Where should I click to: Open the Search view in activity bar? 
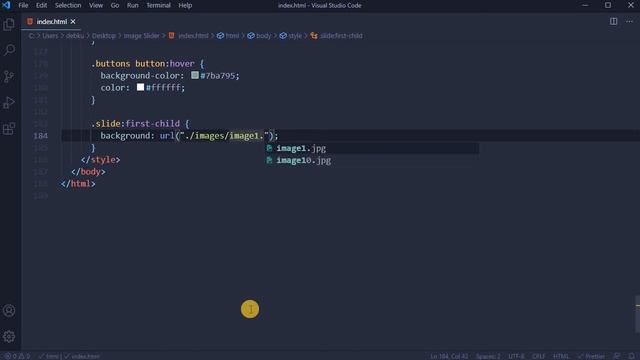pyautogui.click(x=9, y=50)
